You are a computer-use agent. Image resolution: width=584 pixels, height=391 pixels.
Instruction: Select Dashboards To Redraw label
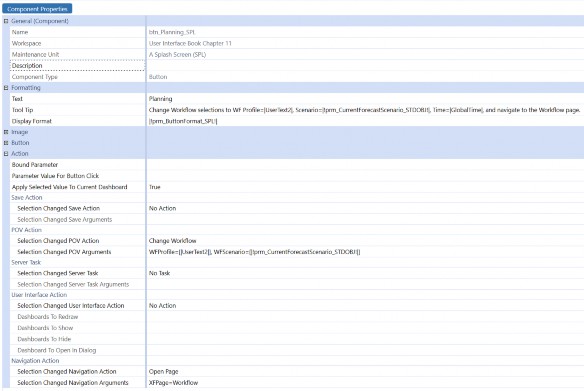[x=48, y=317]
